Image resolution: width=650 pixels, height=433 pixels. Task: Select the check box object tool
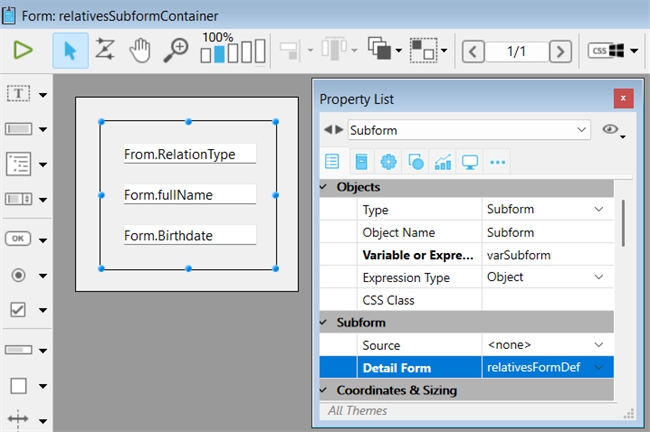tap(20, 310)
